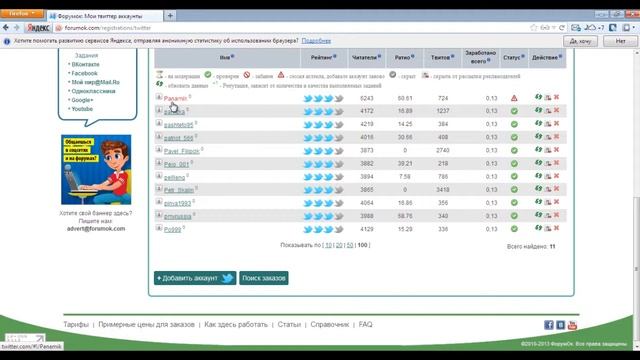Show 20 accounts per page
The width and height of the screenshot is (640, 360).
pos(339,245)
